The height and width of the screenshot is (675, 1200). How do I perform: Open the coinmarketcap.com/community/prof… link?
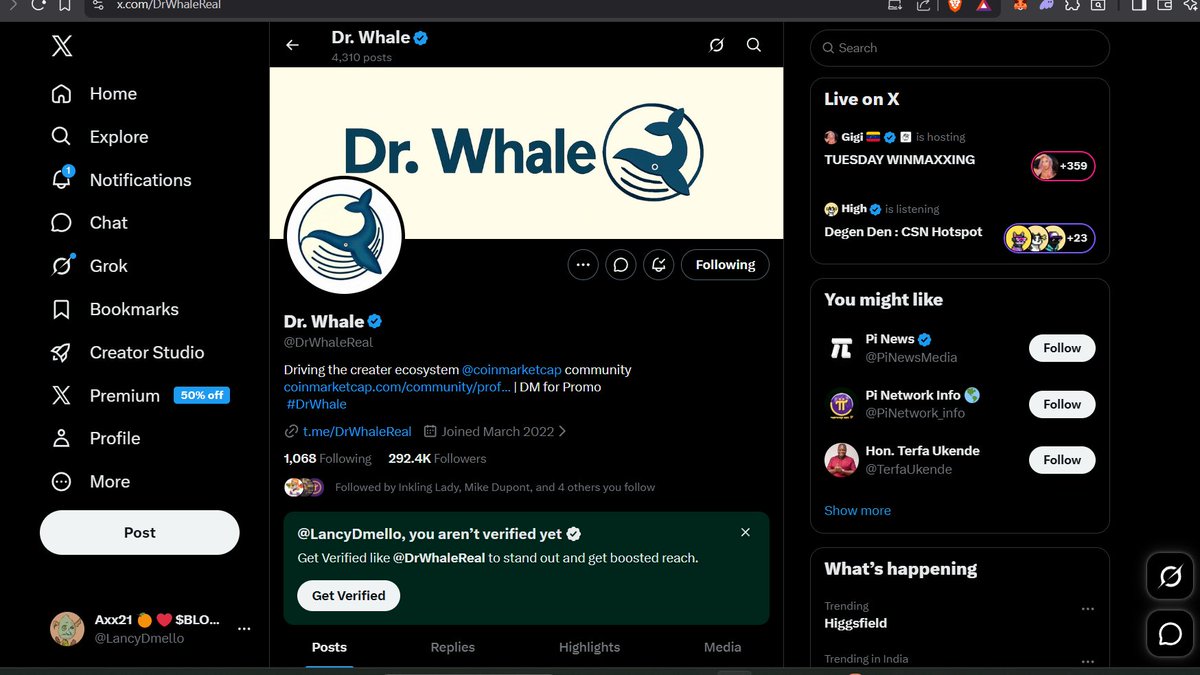pos(397,387)
